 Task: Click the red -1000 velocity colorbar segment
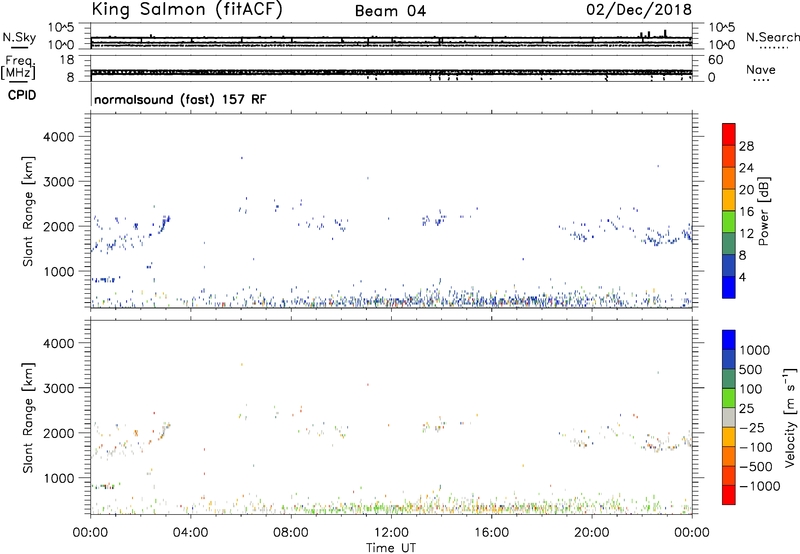(729, 495)
